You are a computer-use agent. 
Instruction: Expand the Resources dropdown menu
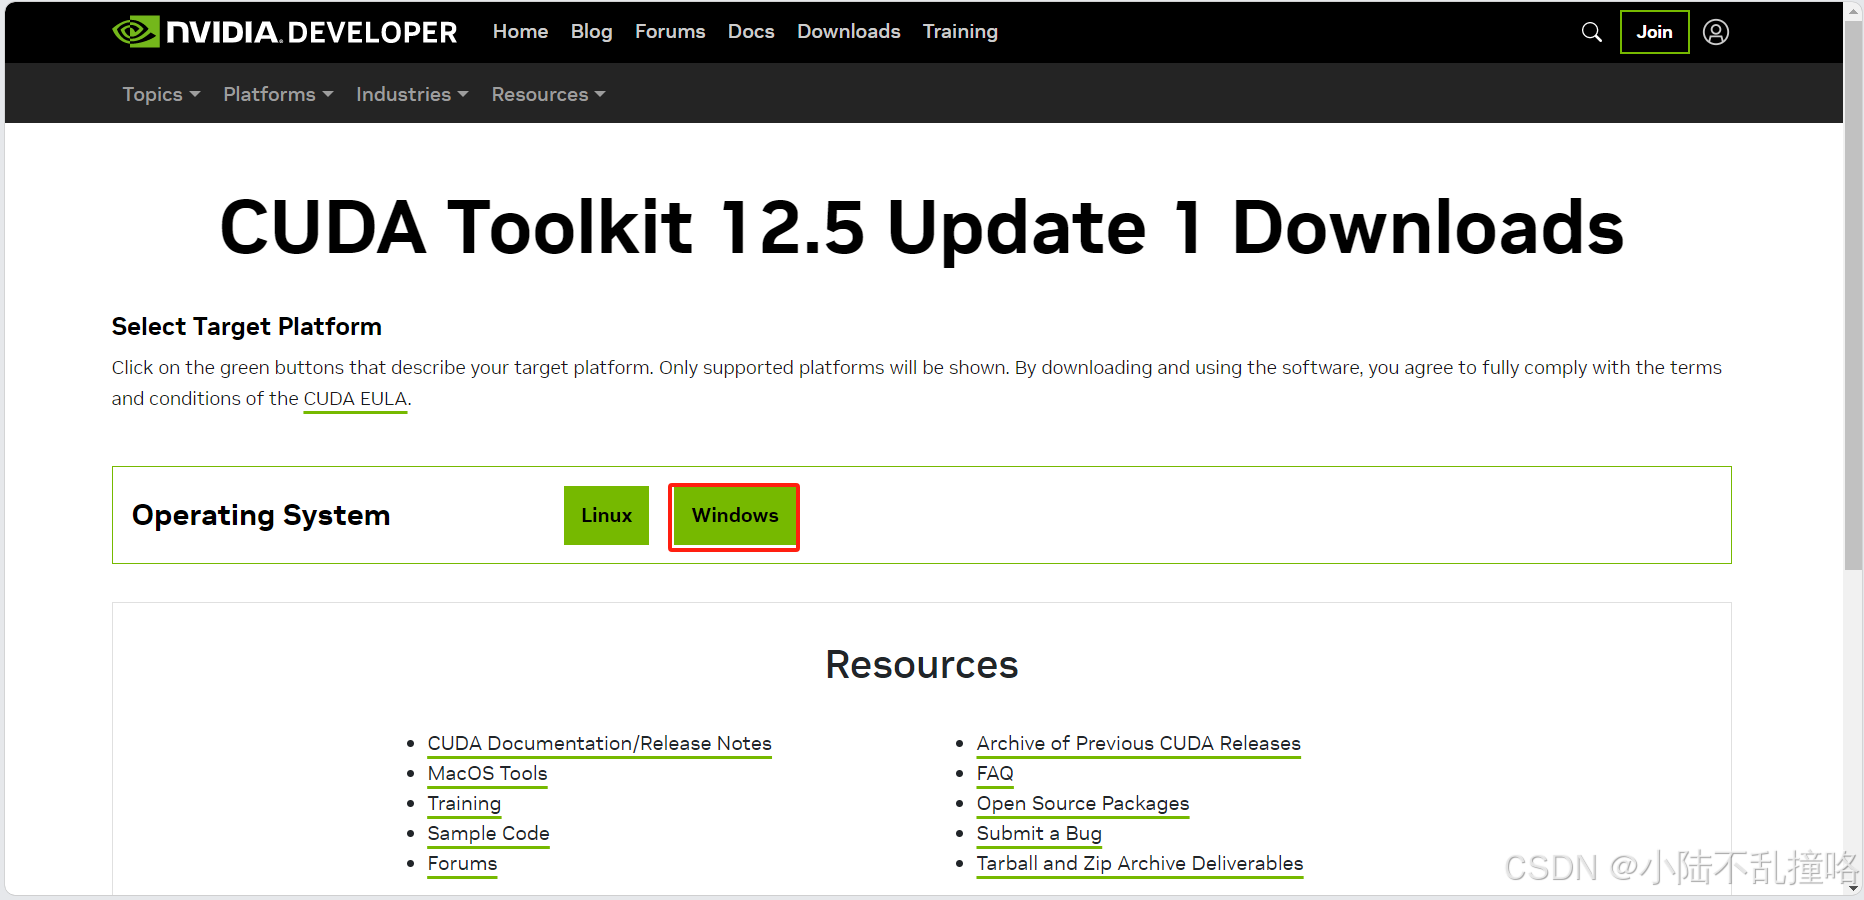[x=548, y=94]
